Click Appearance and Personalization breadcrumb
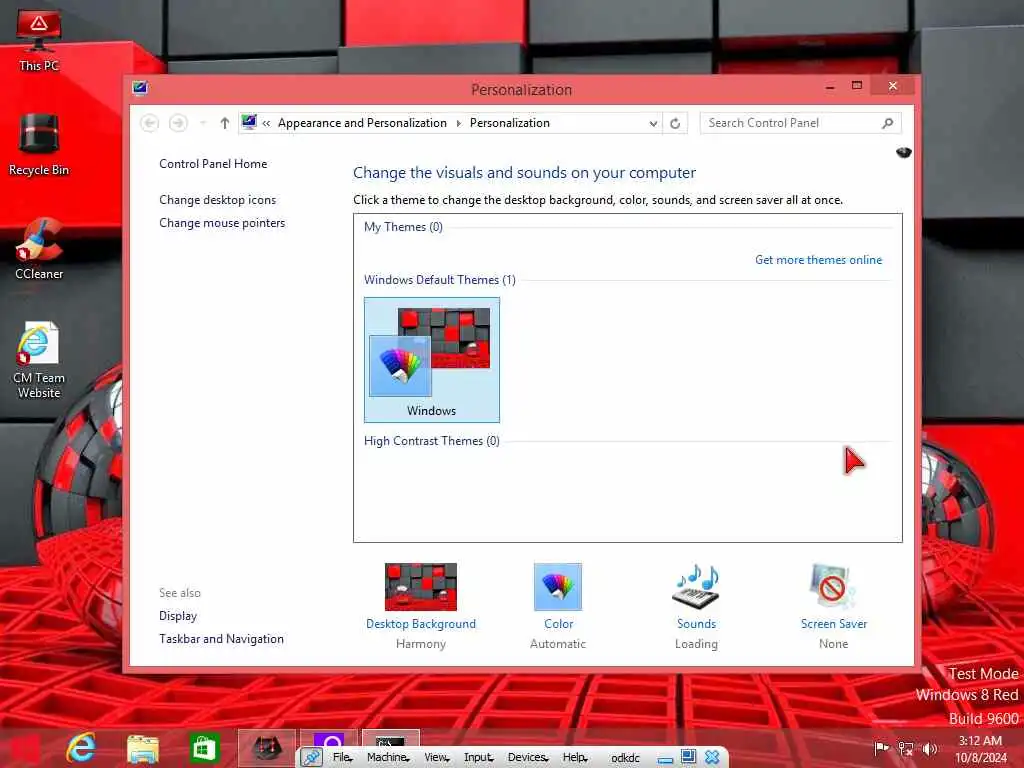Screen dimensions: 1024x768 tap(362, 123)
